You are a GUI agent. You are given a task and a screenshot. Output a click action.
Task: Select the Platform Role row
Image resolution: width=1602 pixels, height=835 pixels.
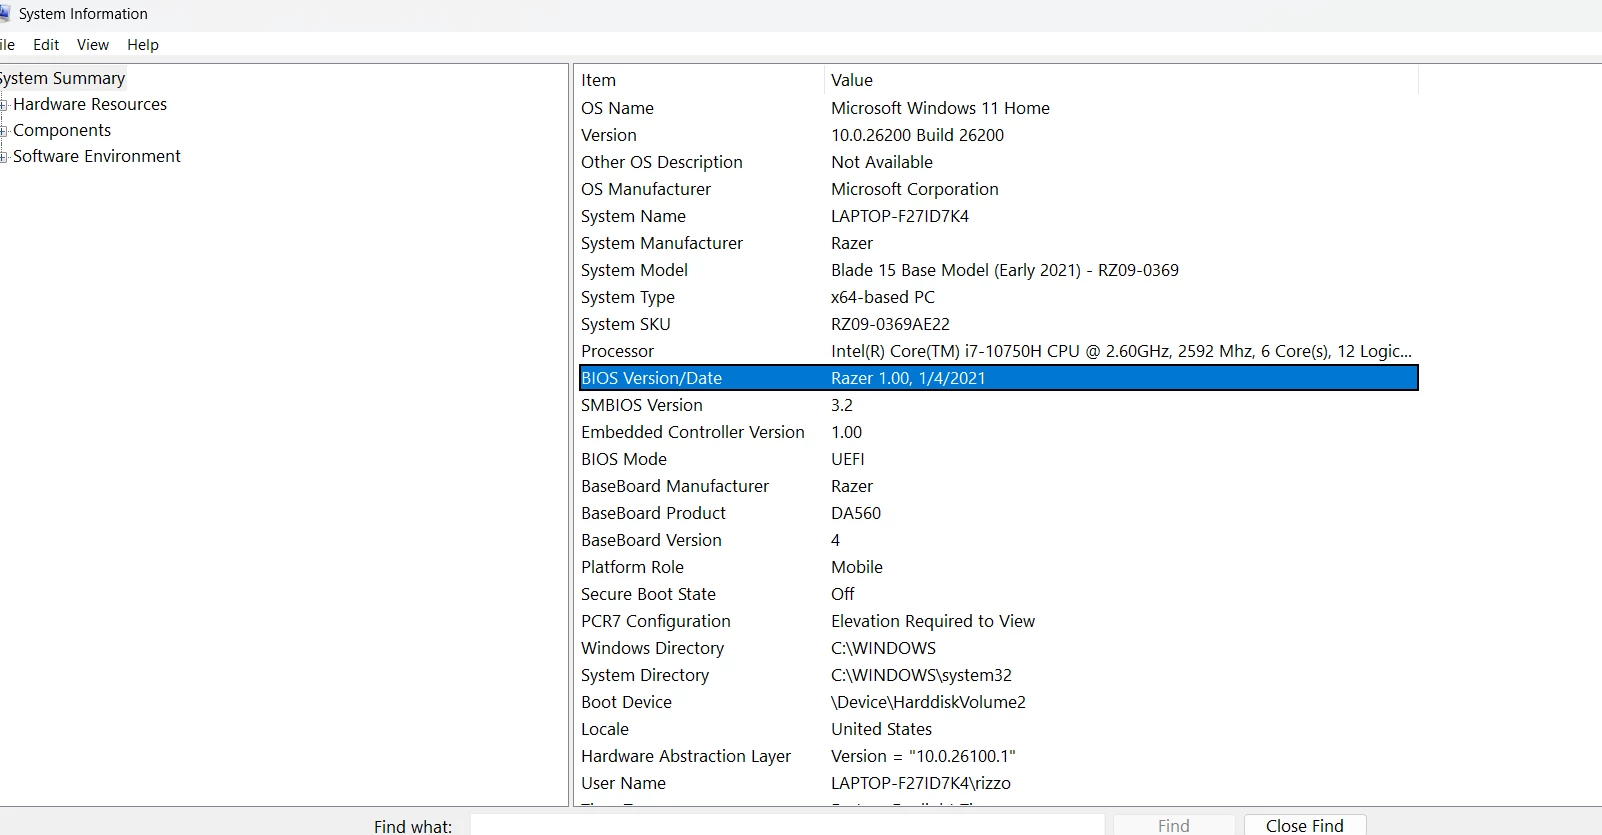point(998,567)
